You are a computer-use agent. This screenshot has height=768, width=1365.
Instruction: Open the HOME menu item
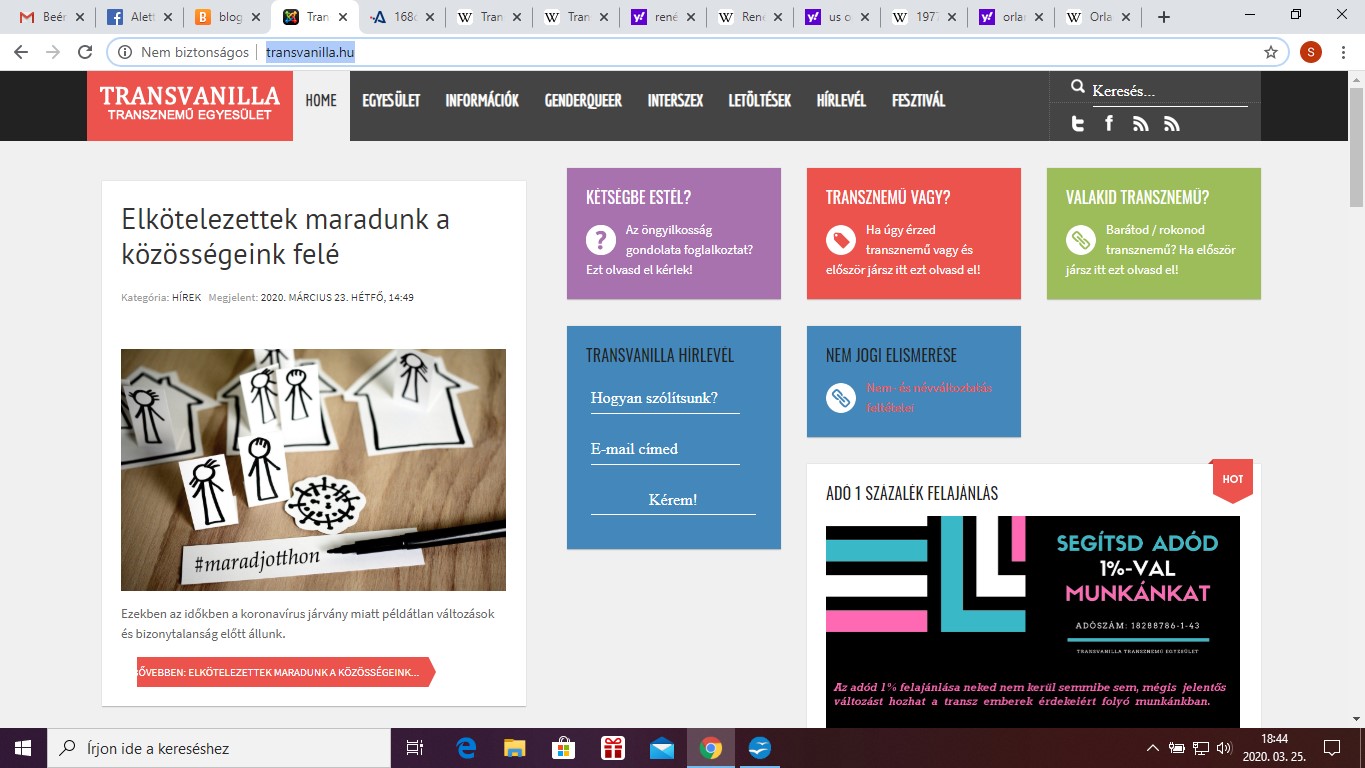(321, 100)
